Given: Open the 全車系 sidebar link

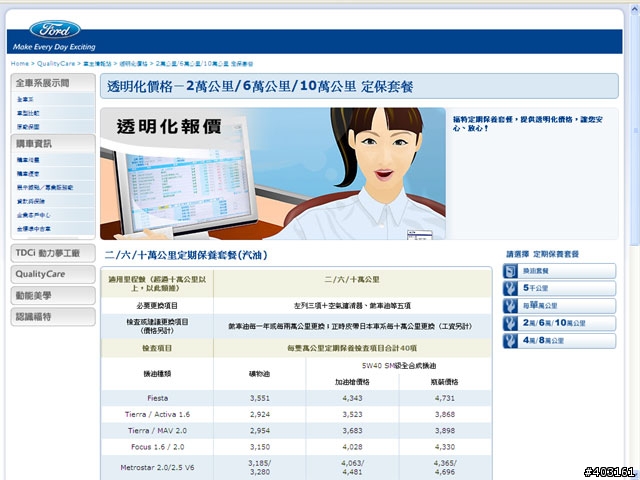Looking at the screenshot, I should (25, 99).
